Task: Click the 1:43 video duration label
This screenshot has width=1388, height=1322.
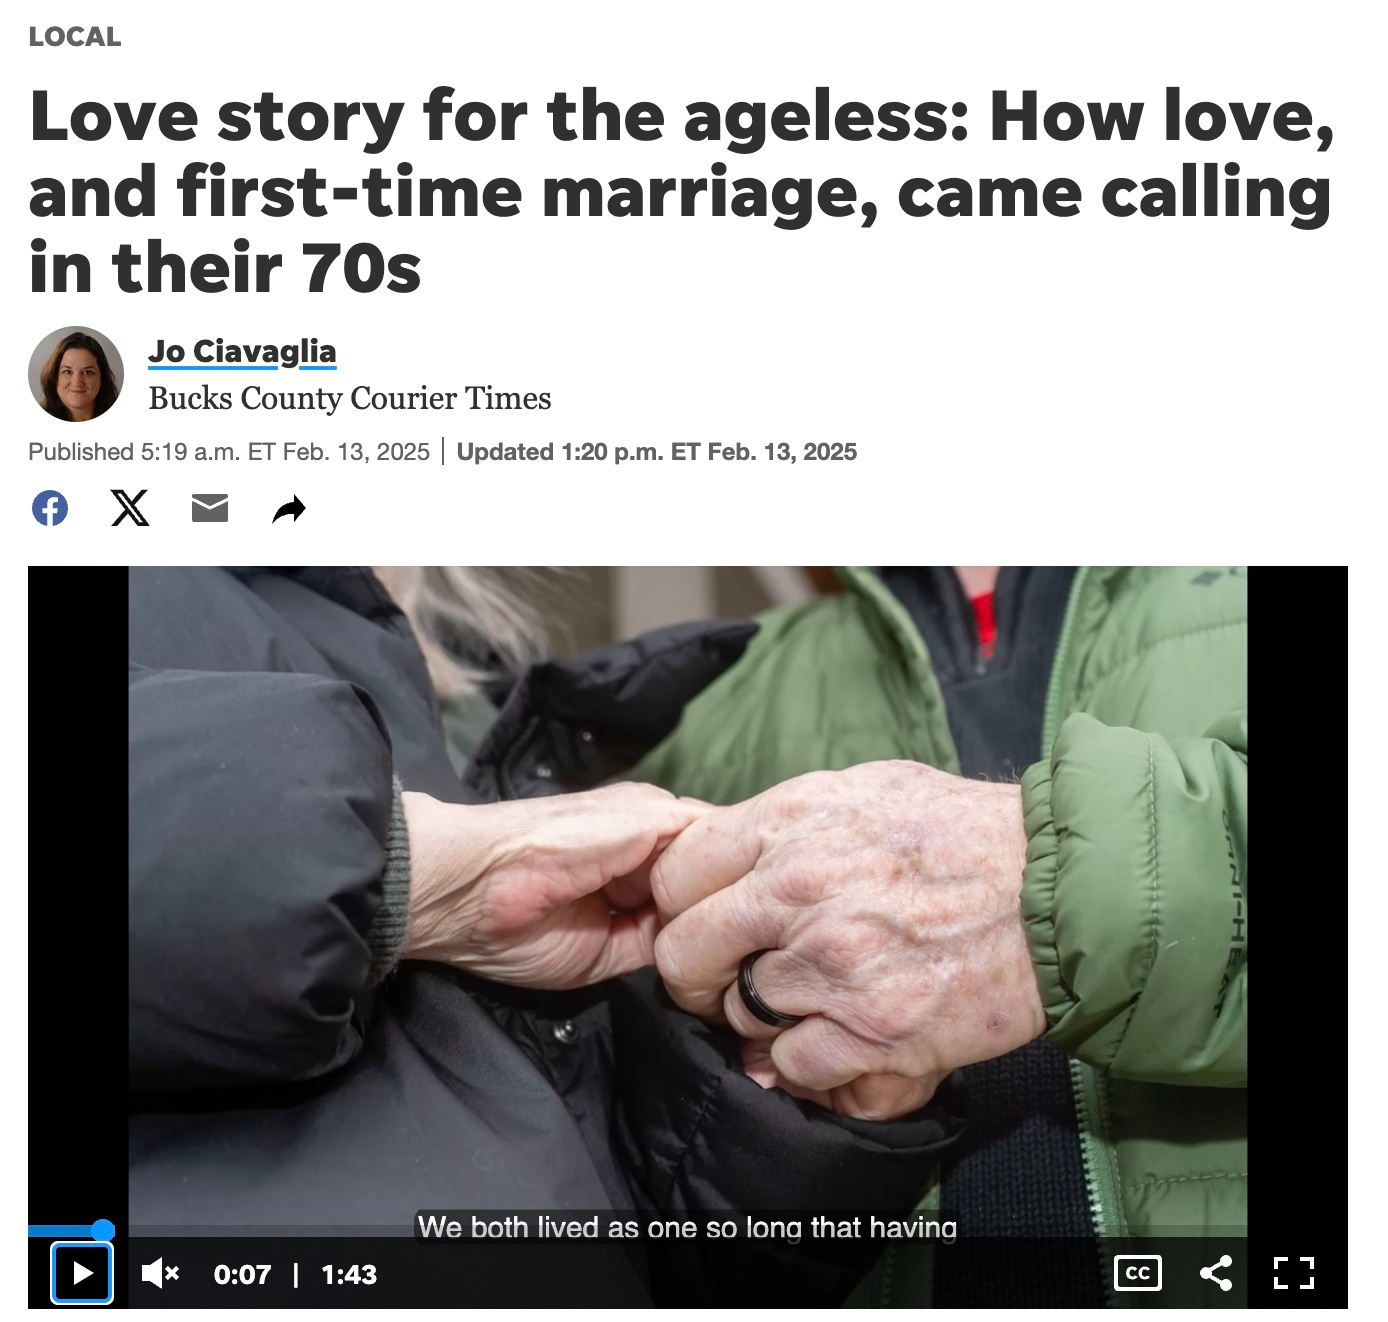Action: pyautogui.click(x=349, y=1274)
